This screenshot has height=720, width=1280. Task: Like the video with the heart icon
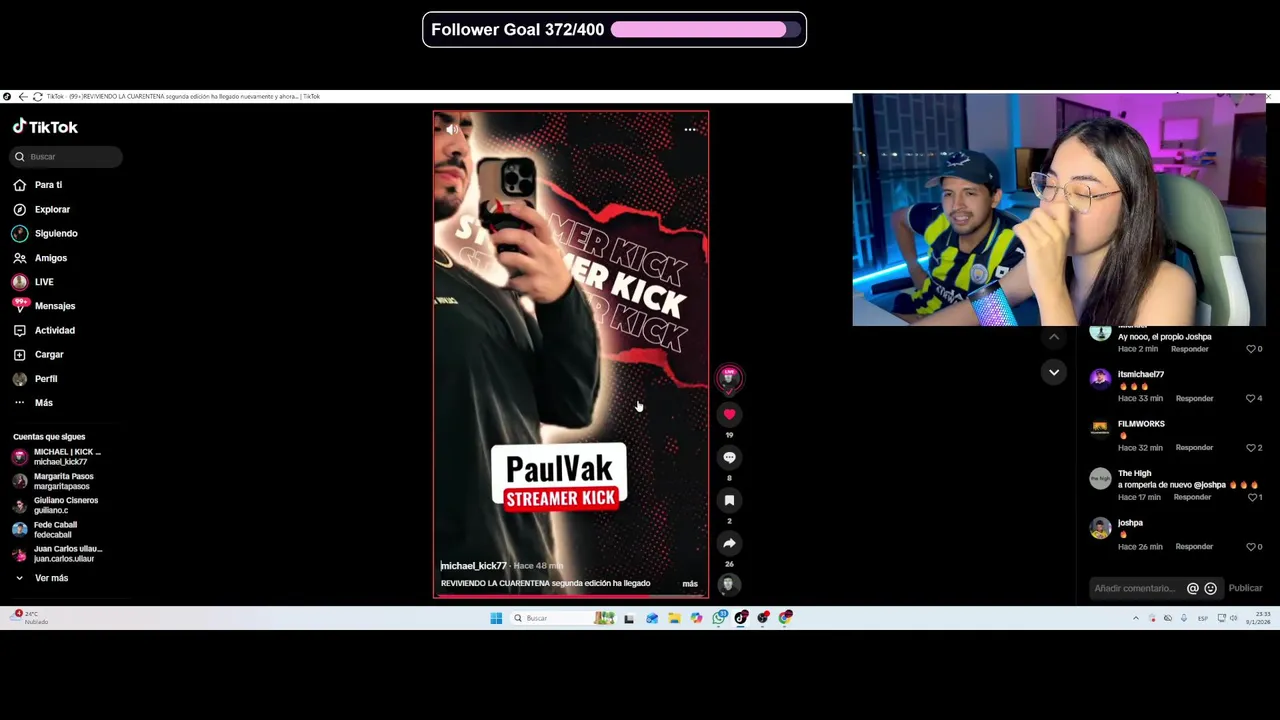729,414
